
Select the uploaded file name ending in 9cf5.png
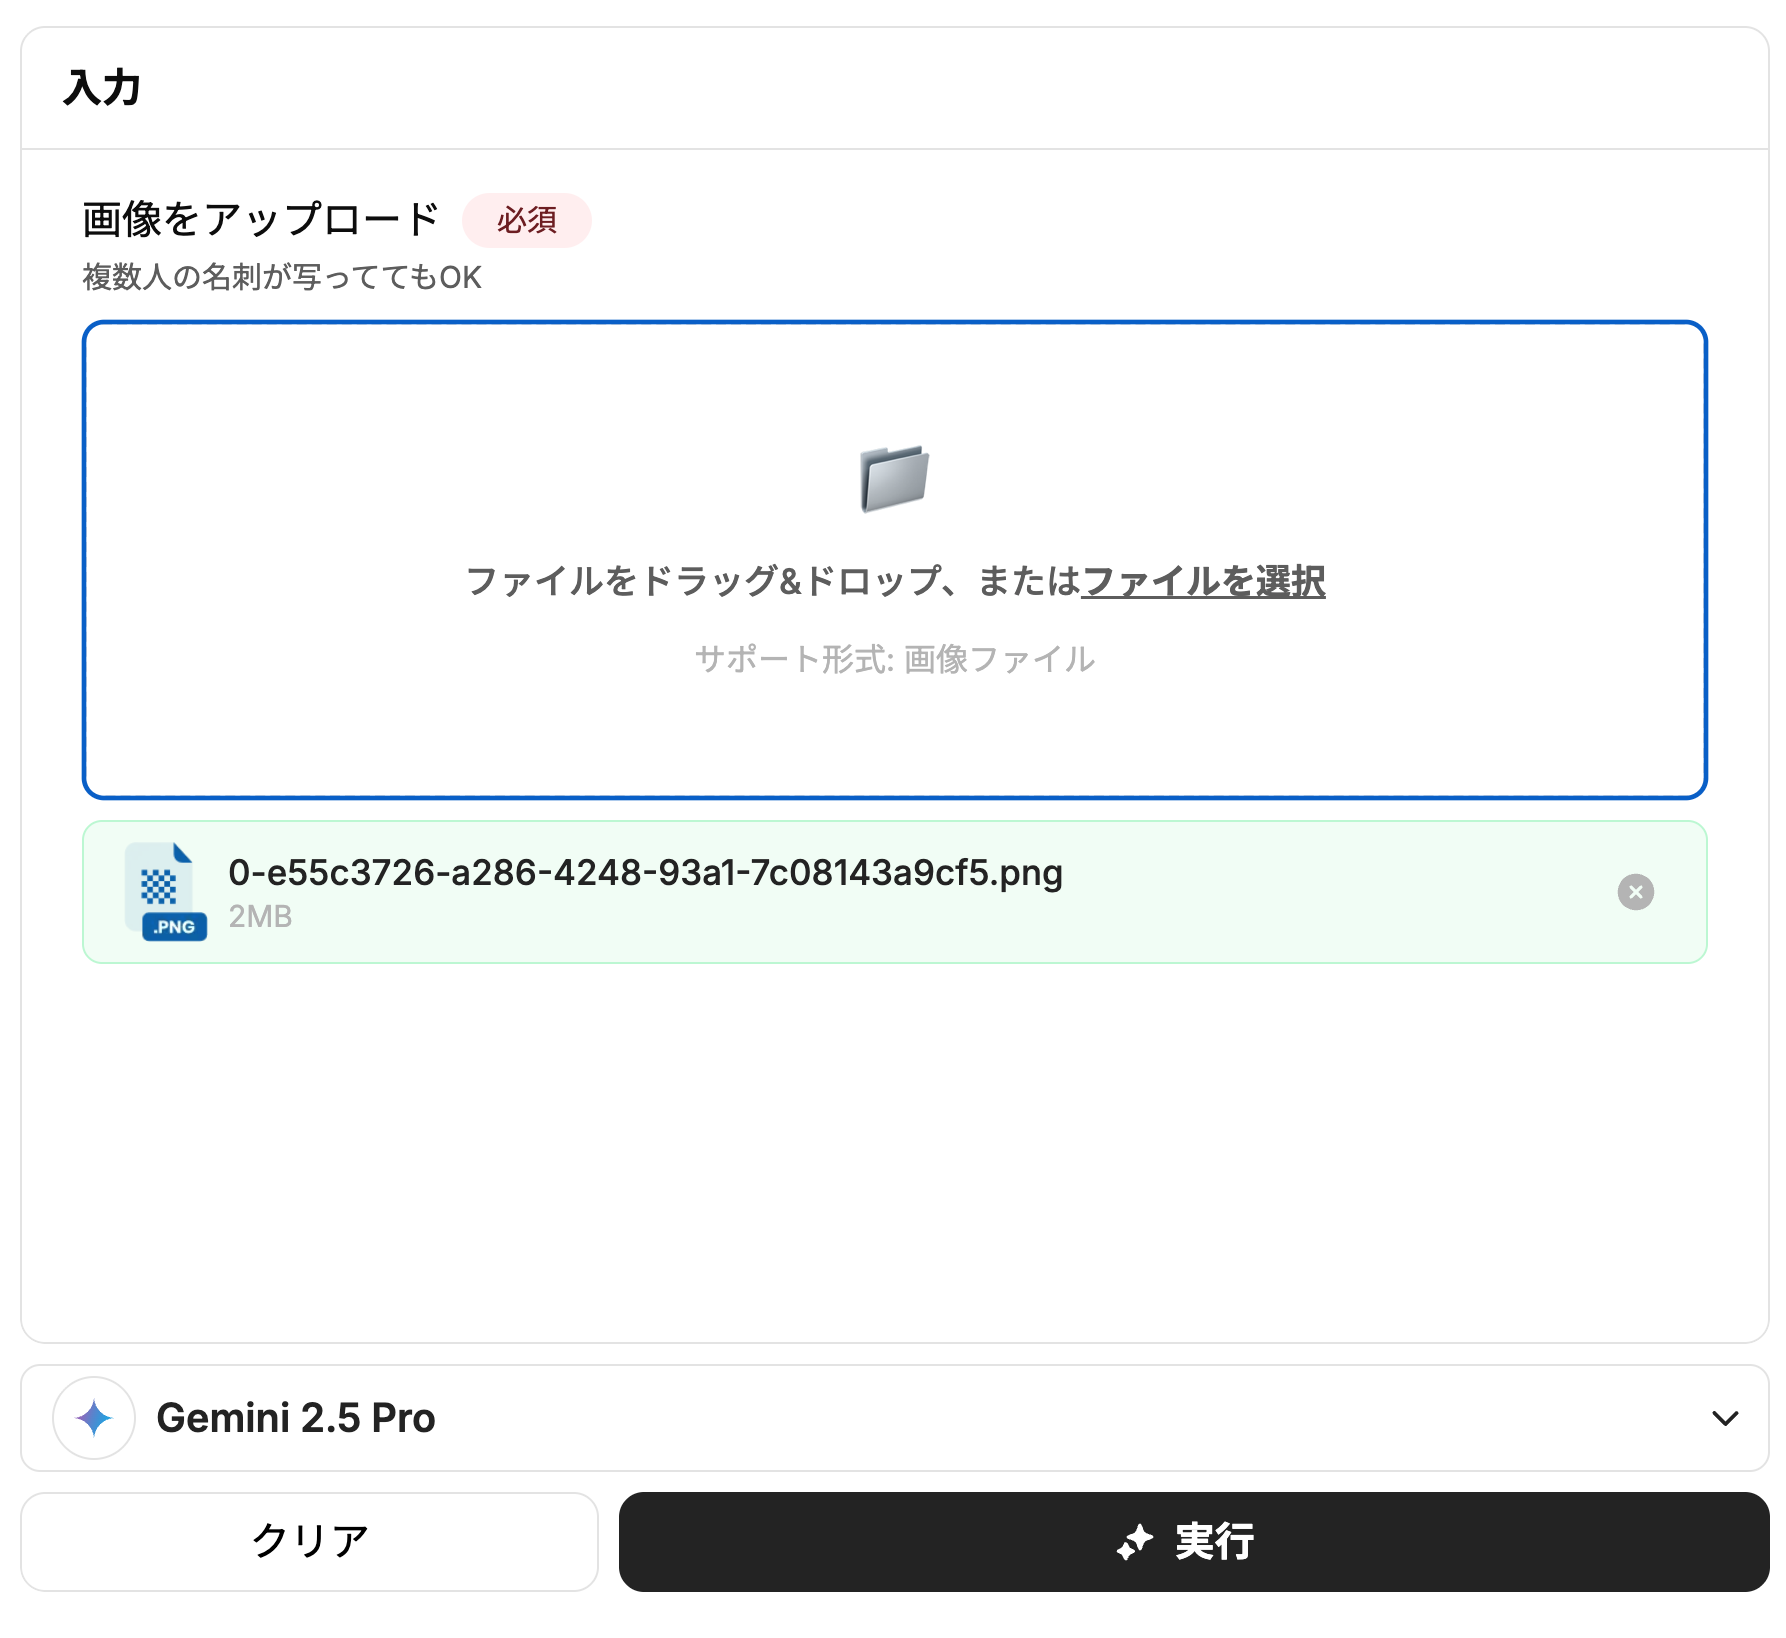(645, 873)
